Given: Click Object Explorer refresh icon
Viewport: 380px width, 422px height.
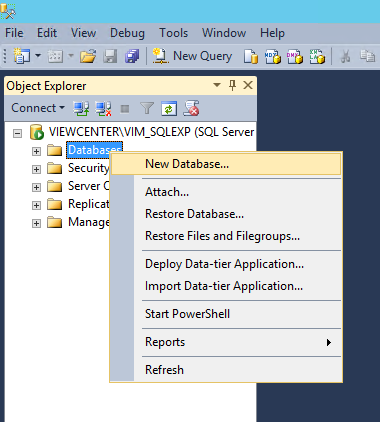Looking at the screenshot, I should point(169,108).
